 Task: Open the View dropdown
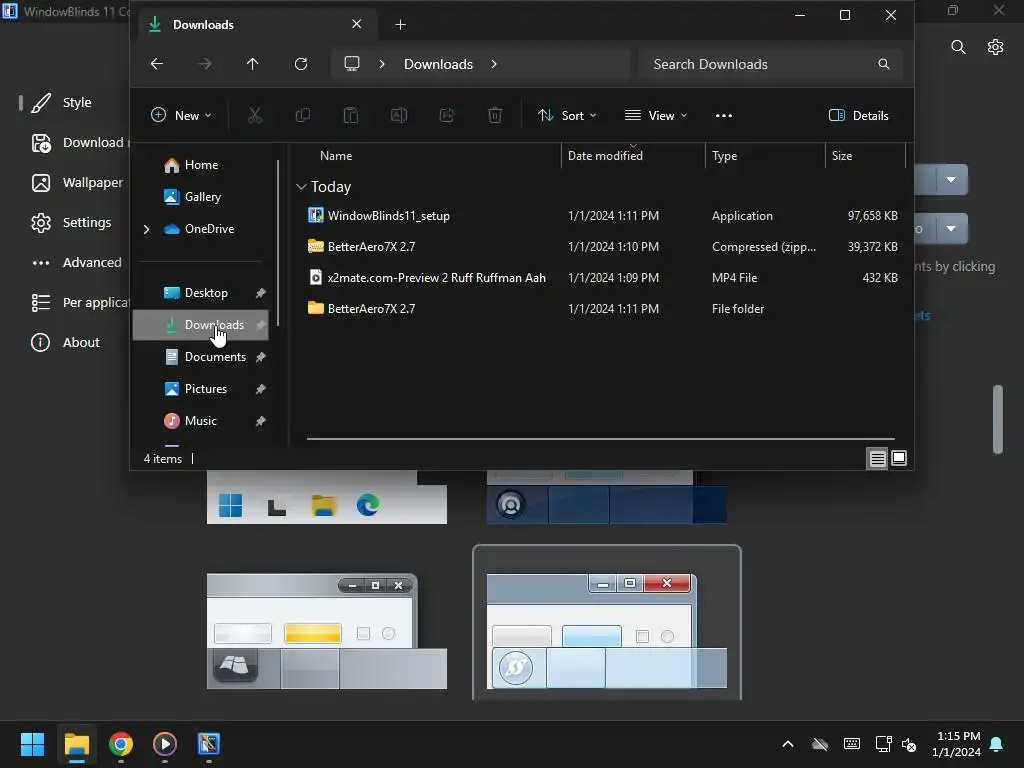tap(656, 116)
